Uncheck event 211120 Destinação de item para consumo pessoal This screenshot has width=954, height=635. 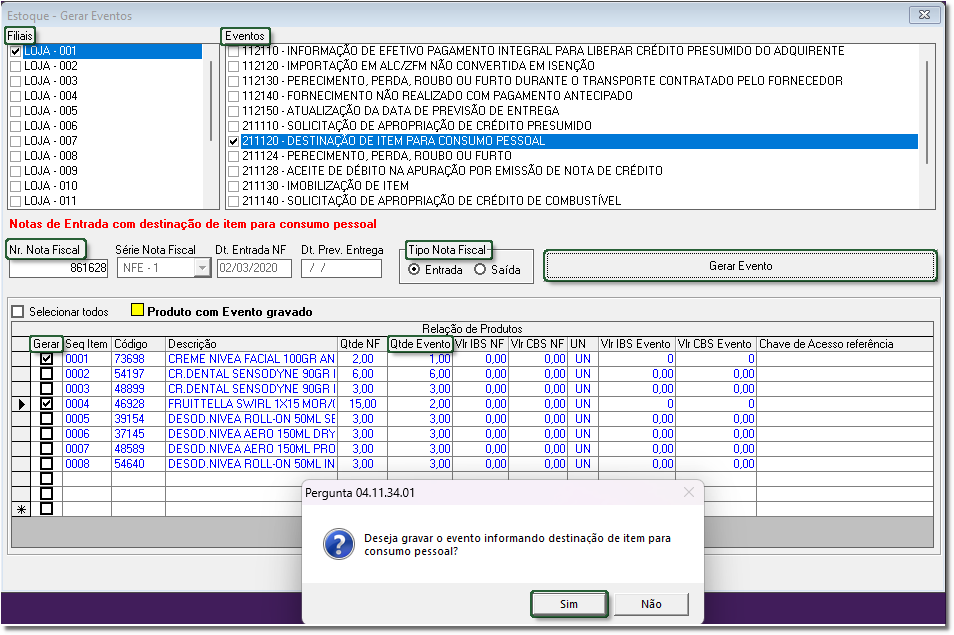[x=234, y=141]
